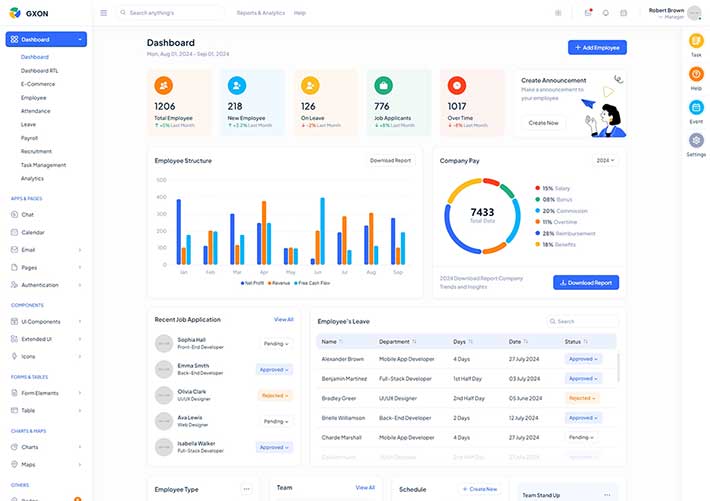Toggle the sidebar with hamburger menu
Screen dimensions: 710x501
pyautogui.click(x=104, y=13)
